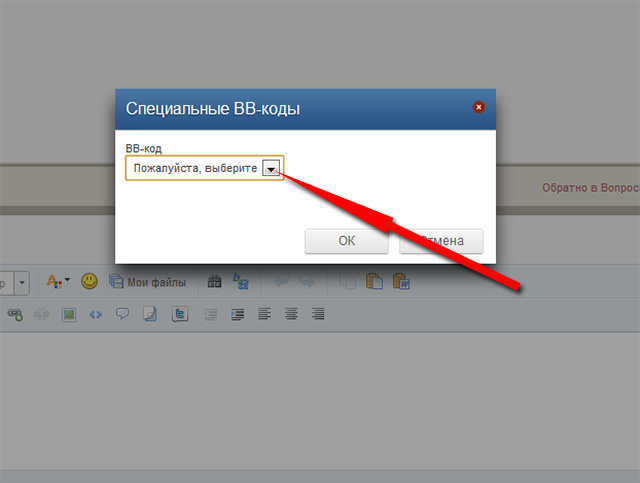Image resolution: width=640 pixels, height=483 pixels.
Task: Expand the BB-код dropdown arrow
Action: click(x=271, y=168)
